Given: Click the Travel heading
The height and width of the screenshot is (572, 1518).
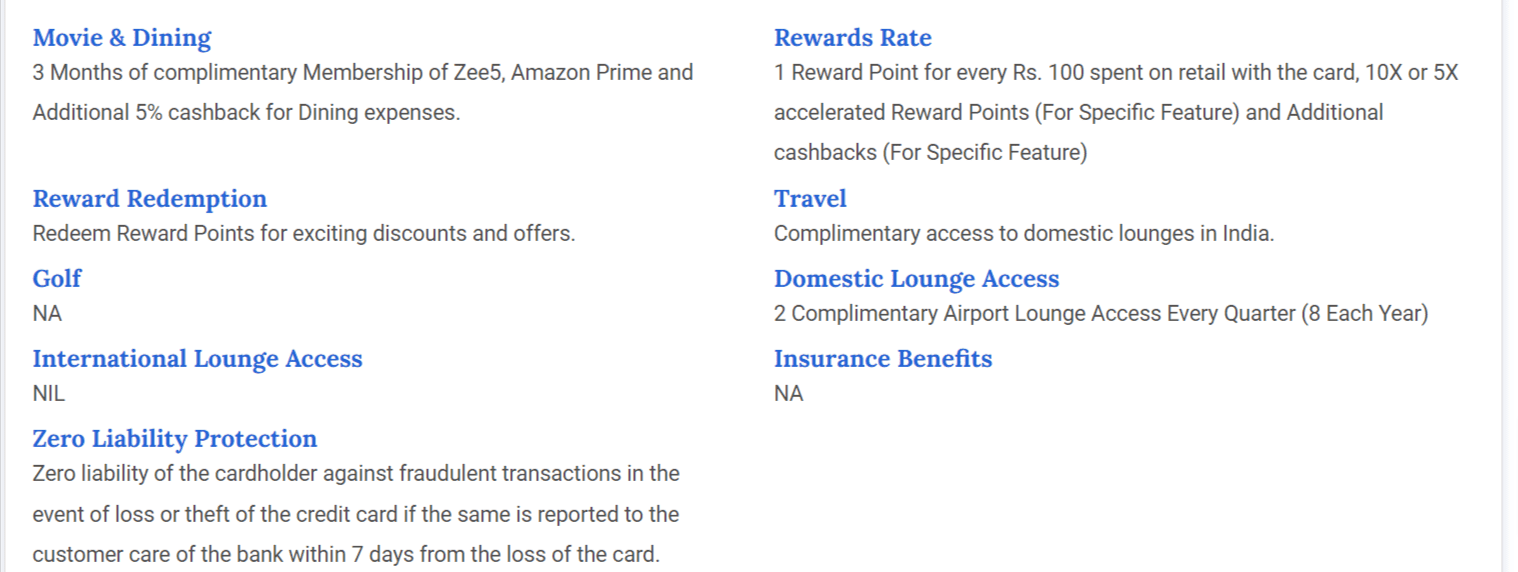Looking at the screenshot, I should point(810,198).
